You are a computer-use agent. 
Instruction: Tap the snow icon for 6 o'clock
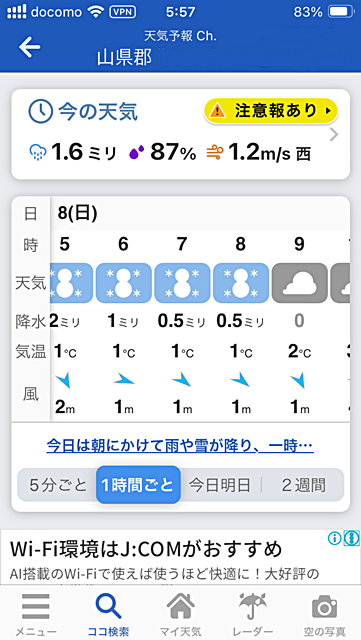(123, 282)
